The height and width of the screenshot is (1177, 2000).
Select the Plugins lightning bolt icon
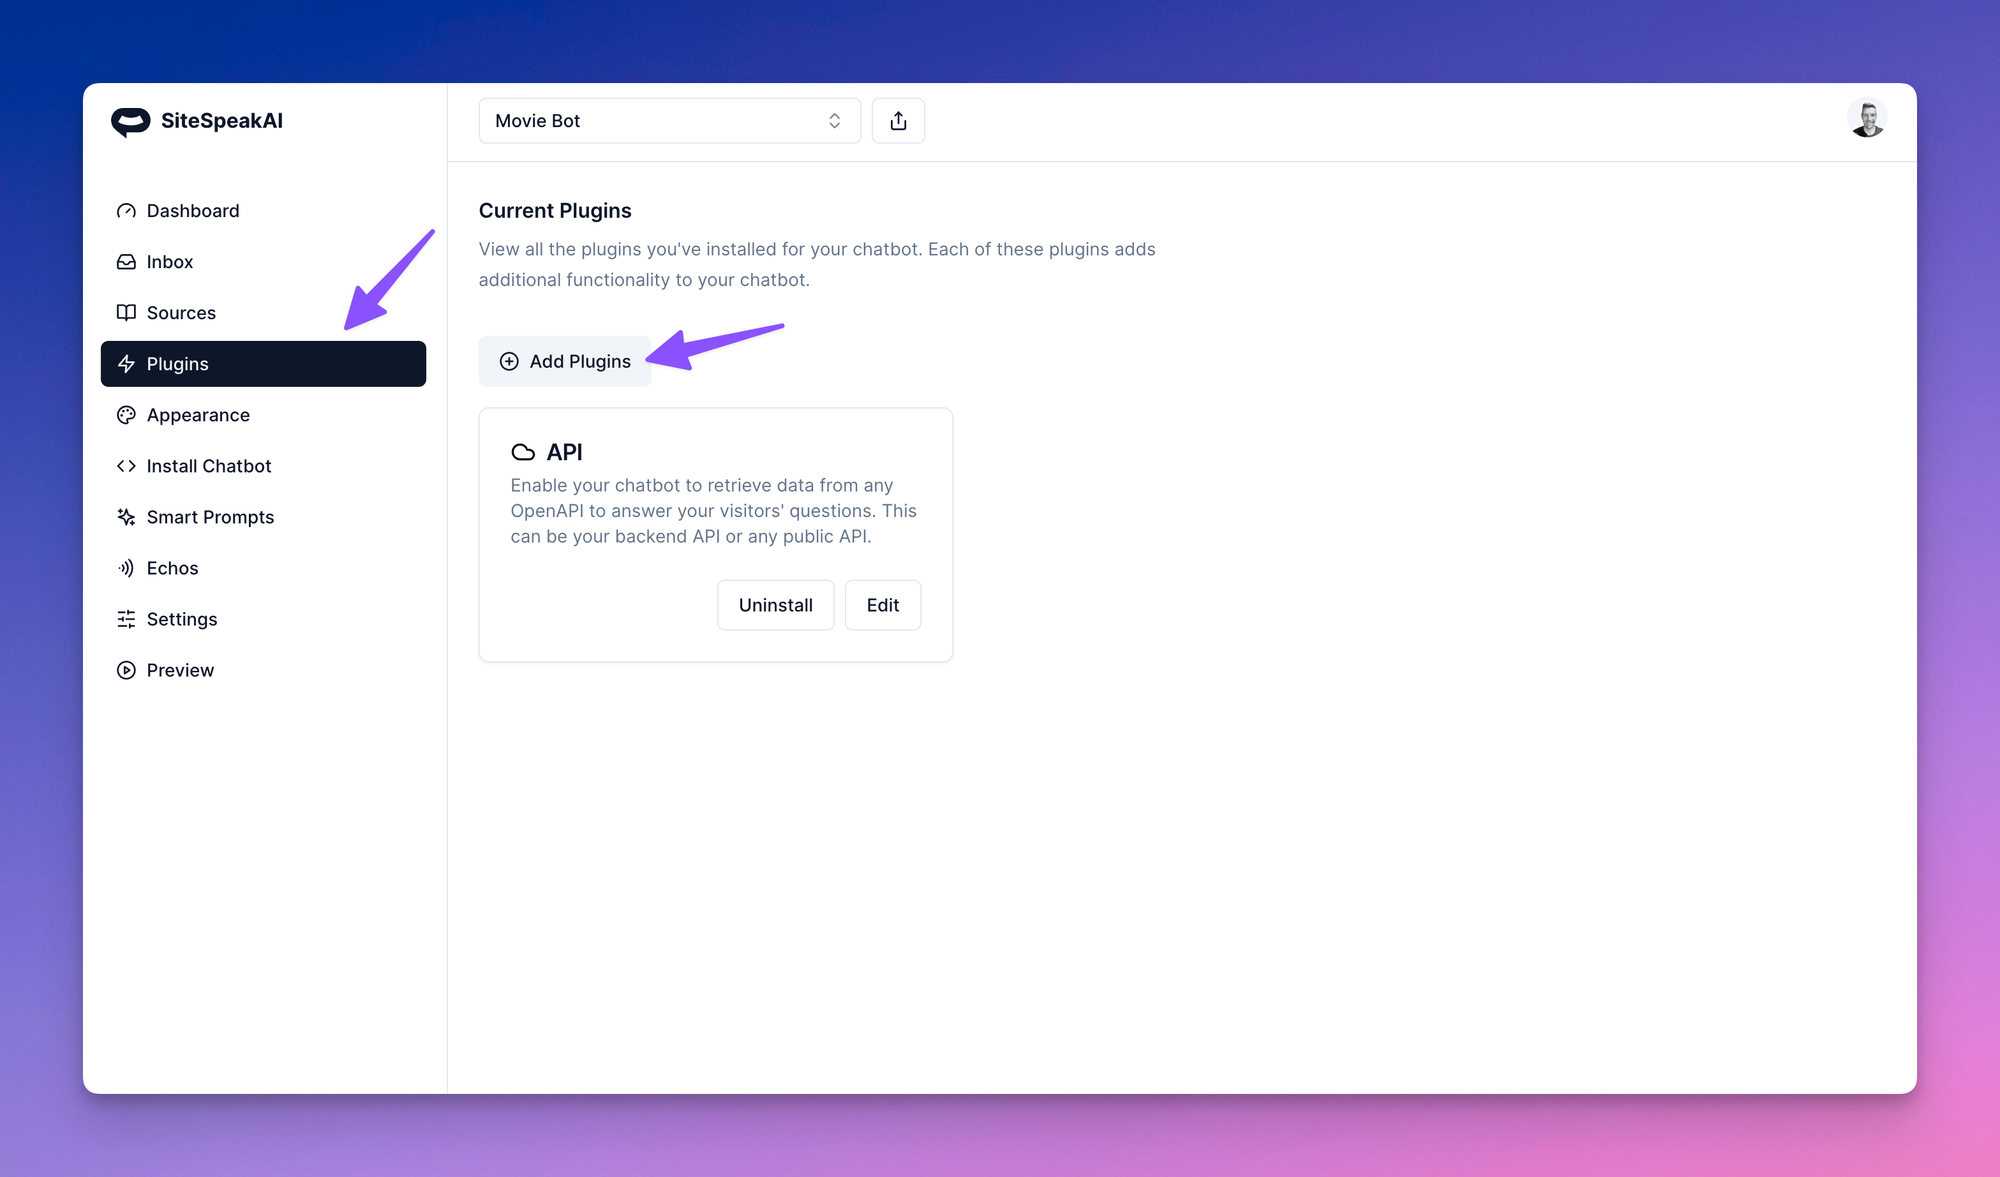point(126,364)
